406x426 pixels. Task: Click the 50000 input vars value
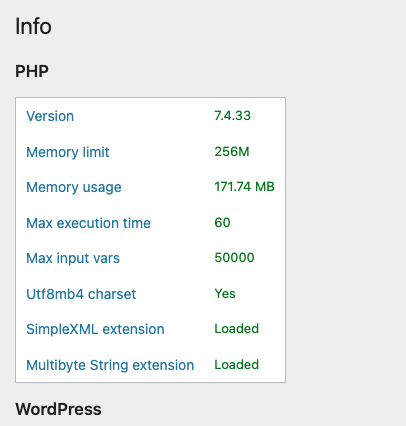[234, 258]
